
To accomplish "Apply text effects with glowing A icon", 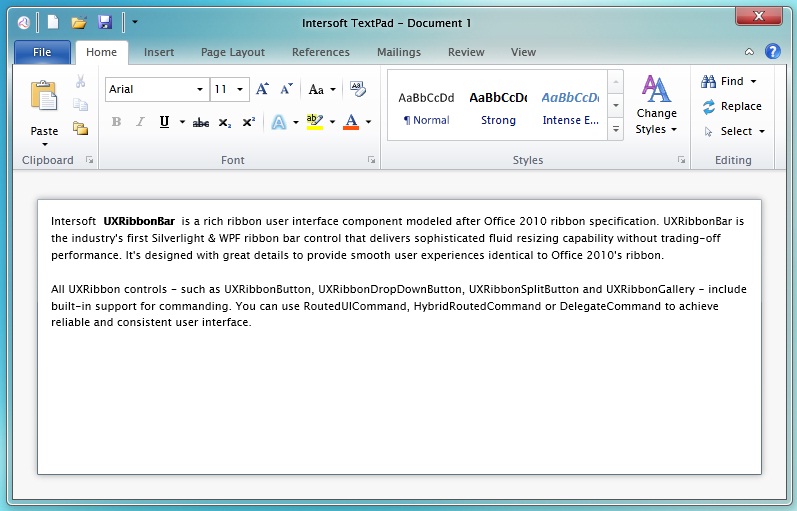I will [x=279, y=122].
